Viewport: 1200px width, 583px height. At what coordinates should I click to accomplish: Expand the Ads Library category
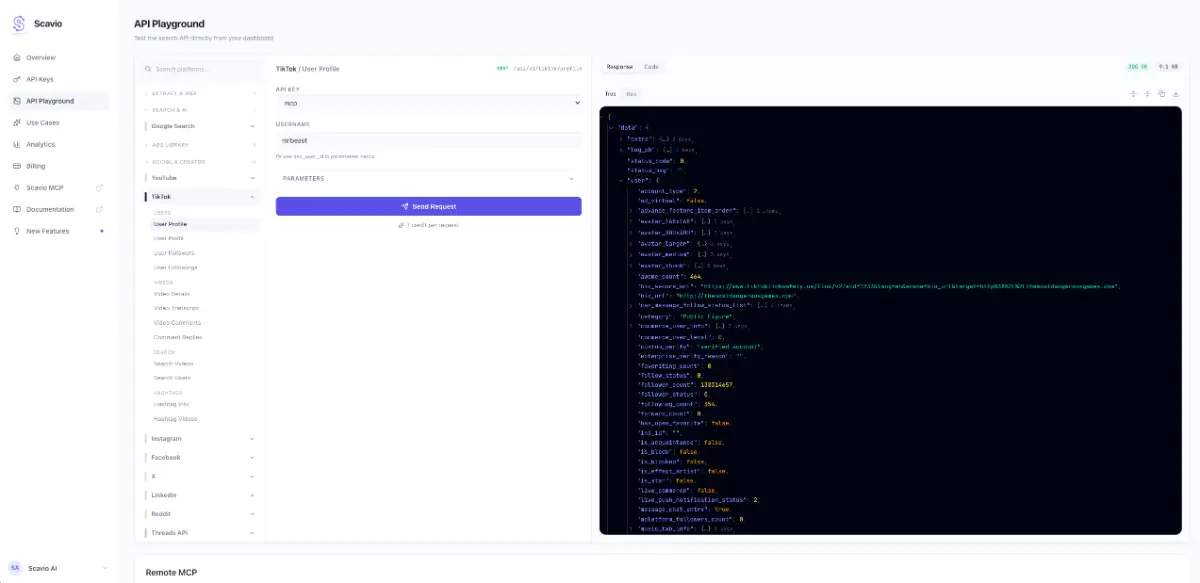[x=200, y=144]
